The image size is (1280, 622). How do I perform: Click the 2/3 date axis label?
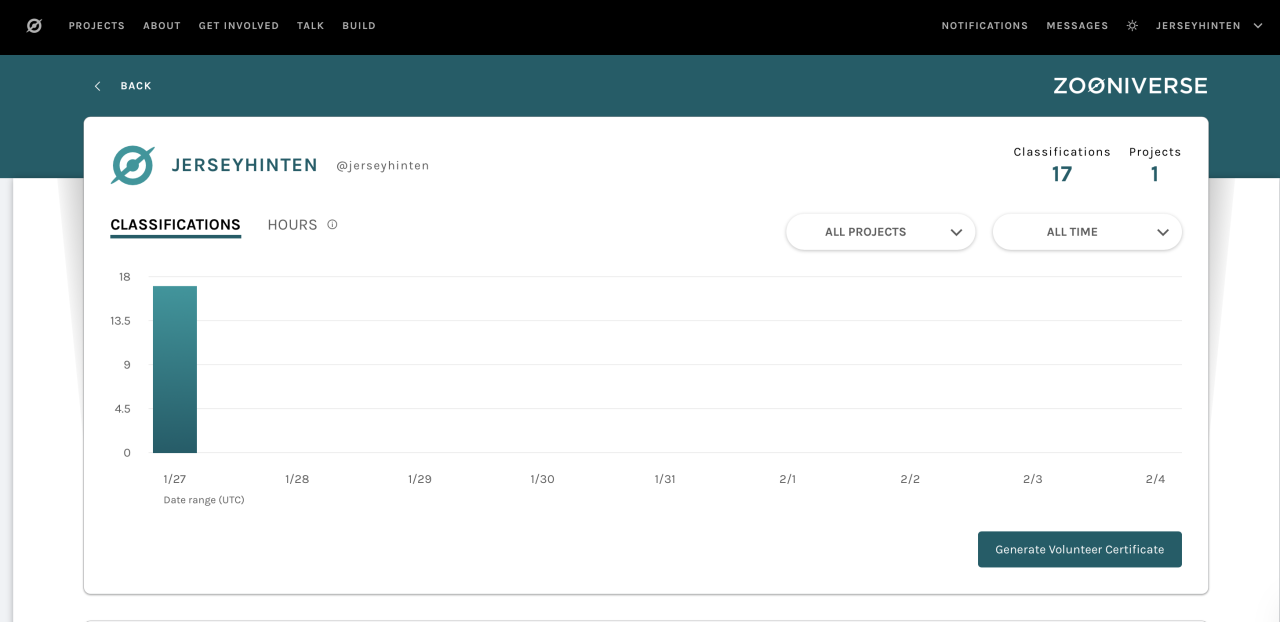(1033, 479)
